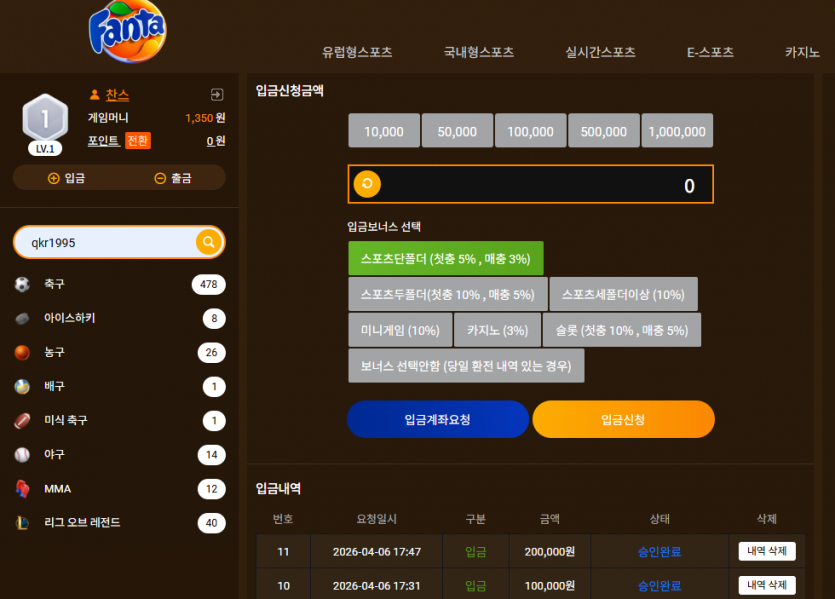Select the 아이스하키 puck category
The height and width of the screenshot is (599, 835).
pos(119,318)
